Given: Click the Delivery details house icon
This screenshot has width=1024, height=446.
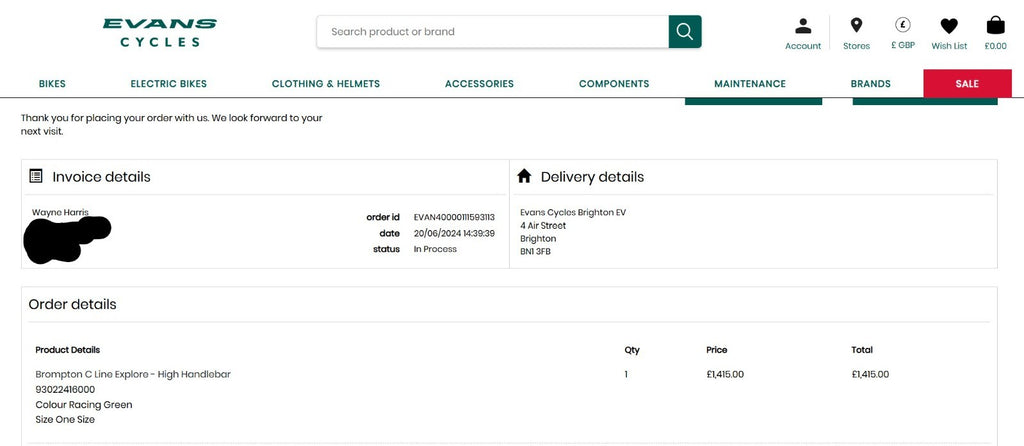Looking at the screenshot, I should 524,176.
